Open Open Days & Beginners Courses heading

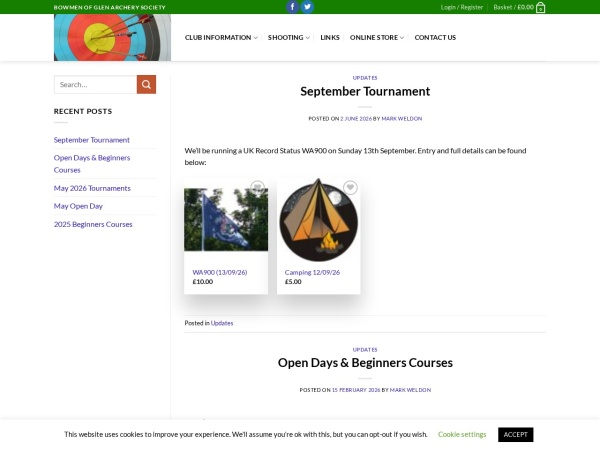coord(365,363)
